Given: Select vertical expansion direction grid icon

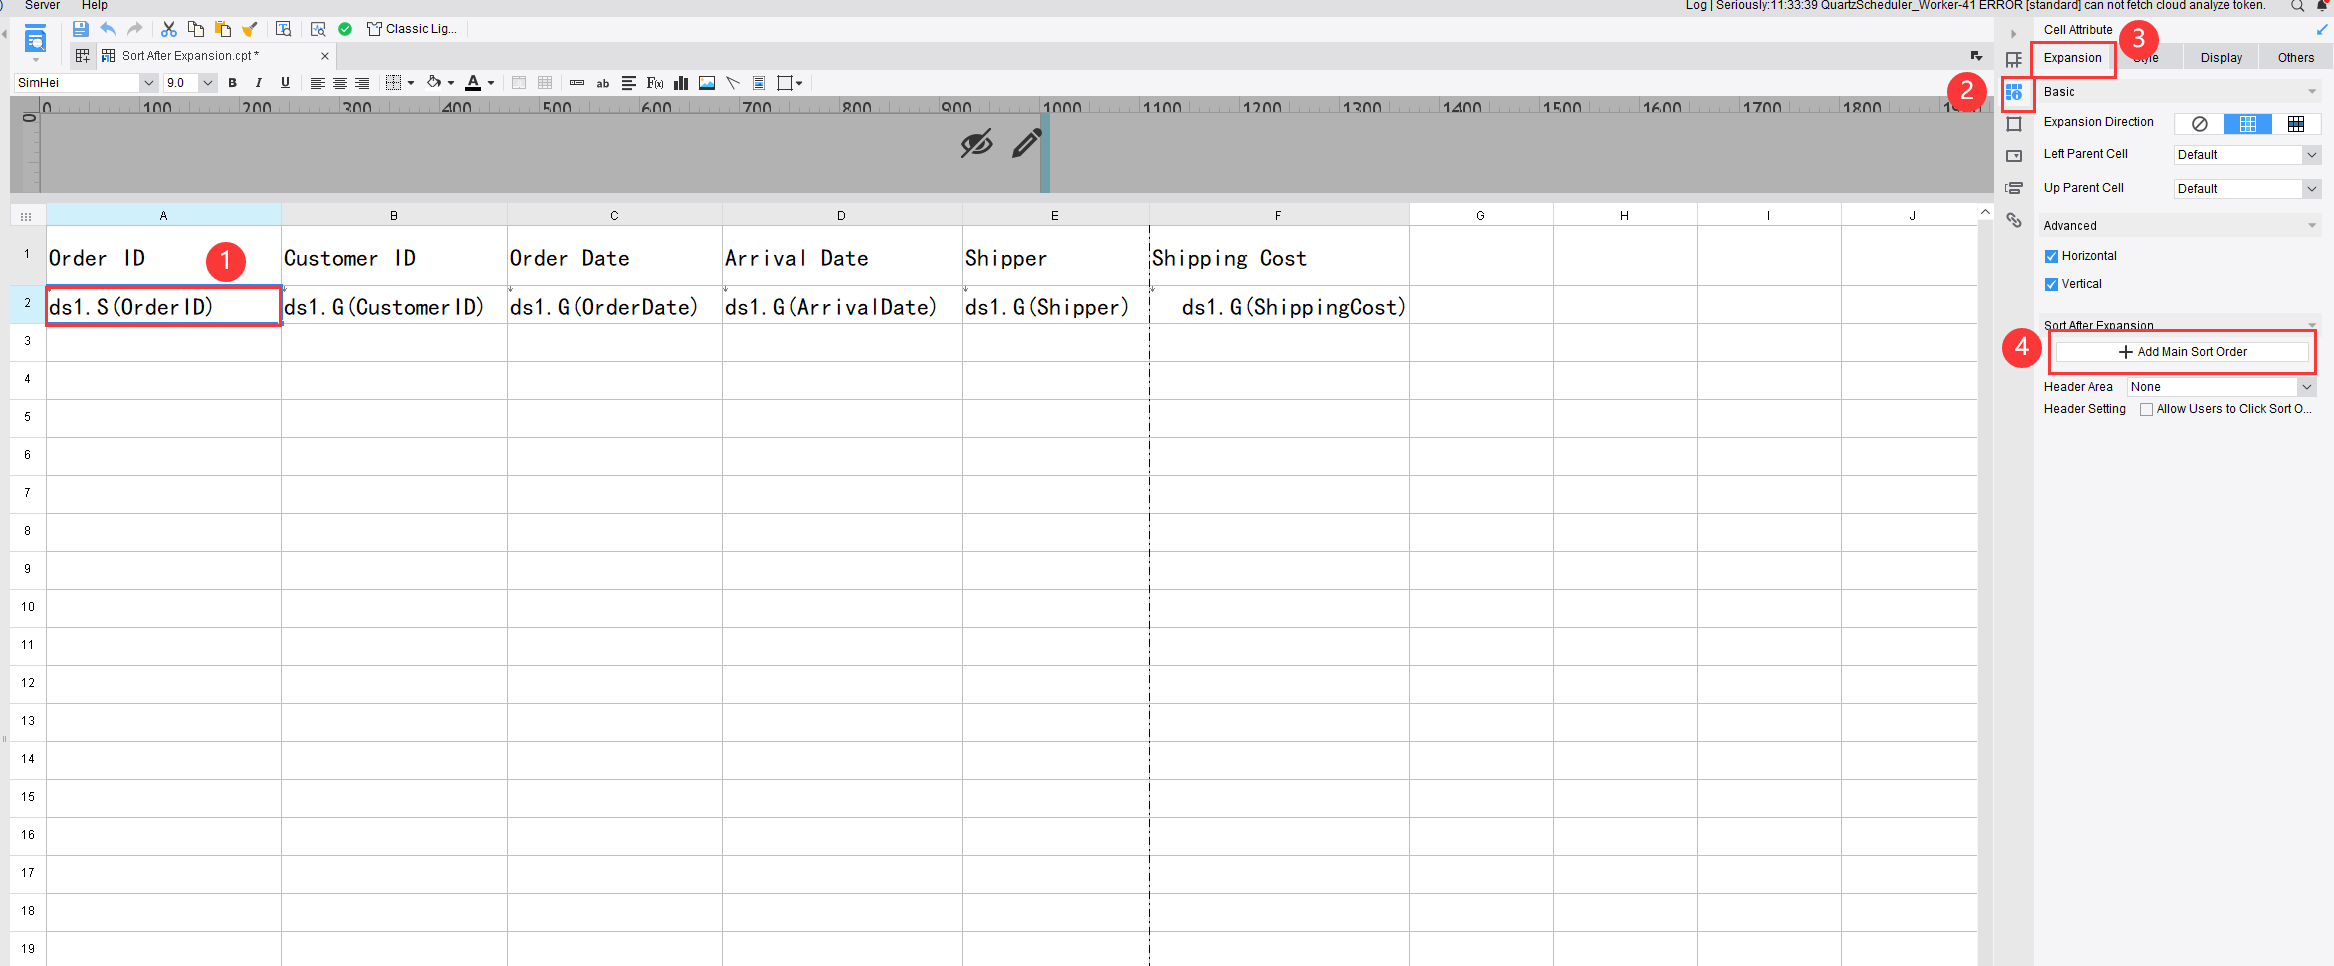Looking at the screenshot, I should (x=2249, y=123).
